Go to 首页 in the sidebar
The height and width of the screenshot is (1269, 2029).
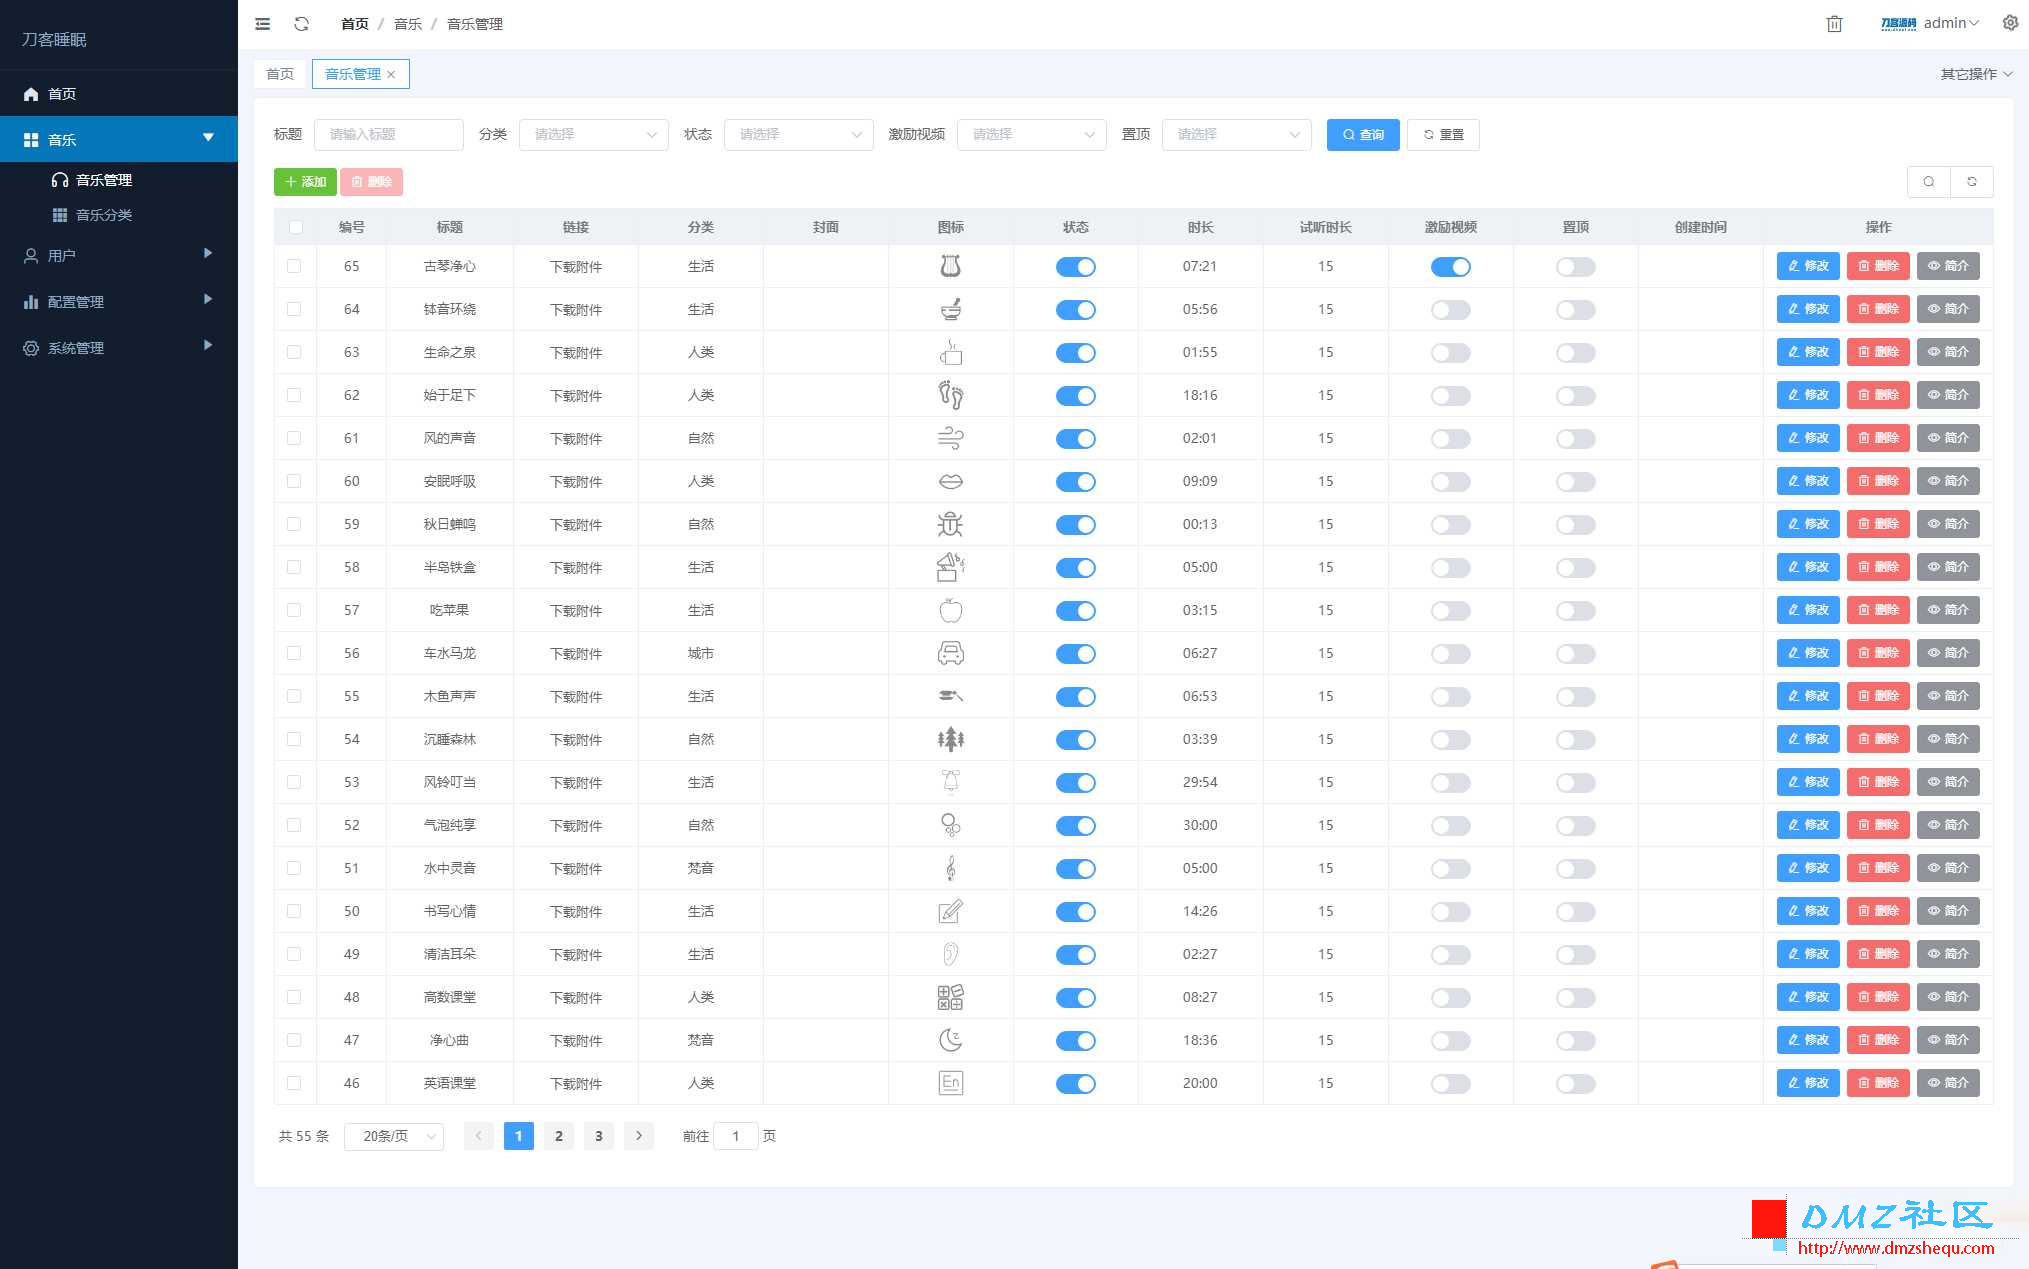point(119,94)
